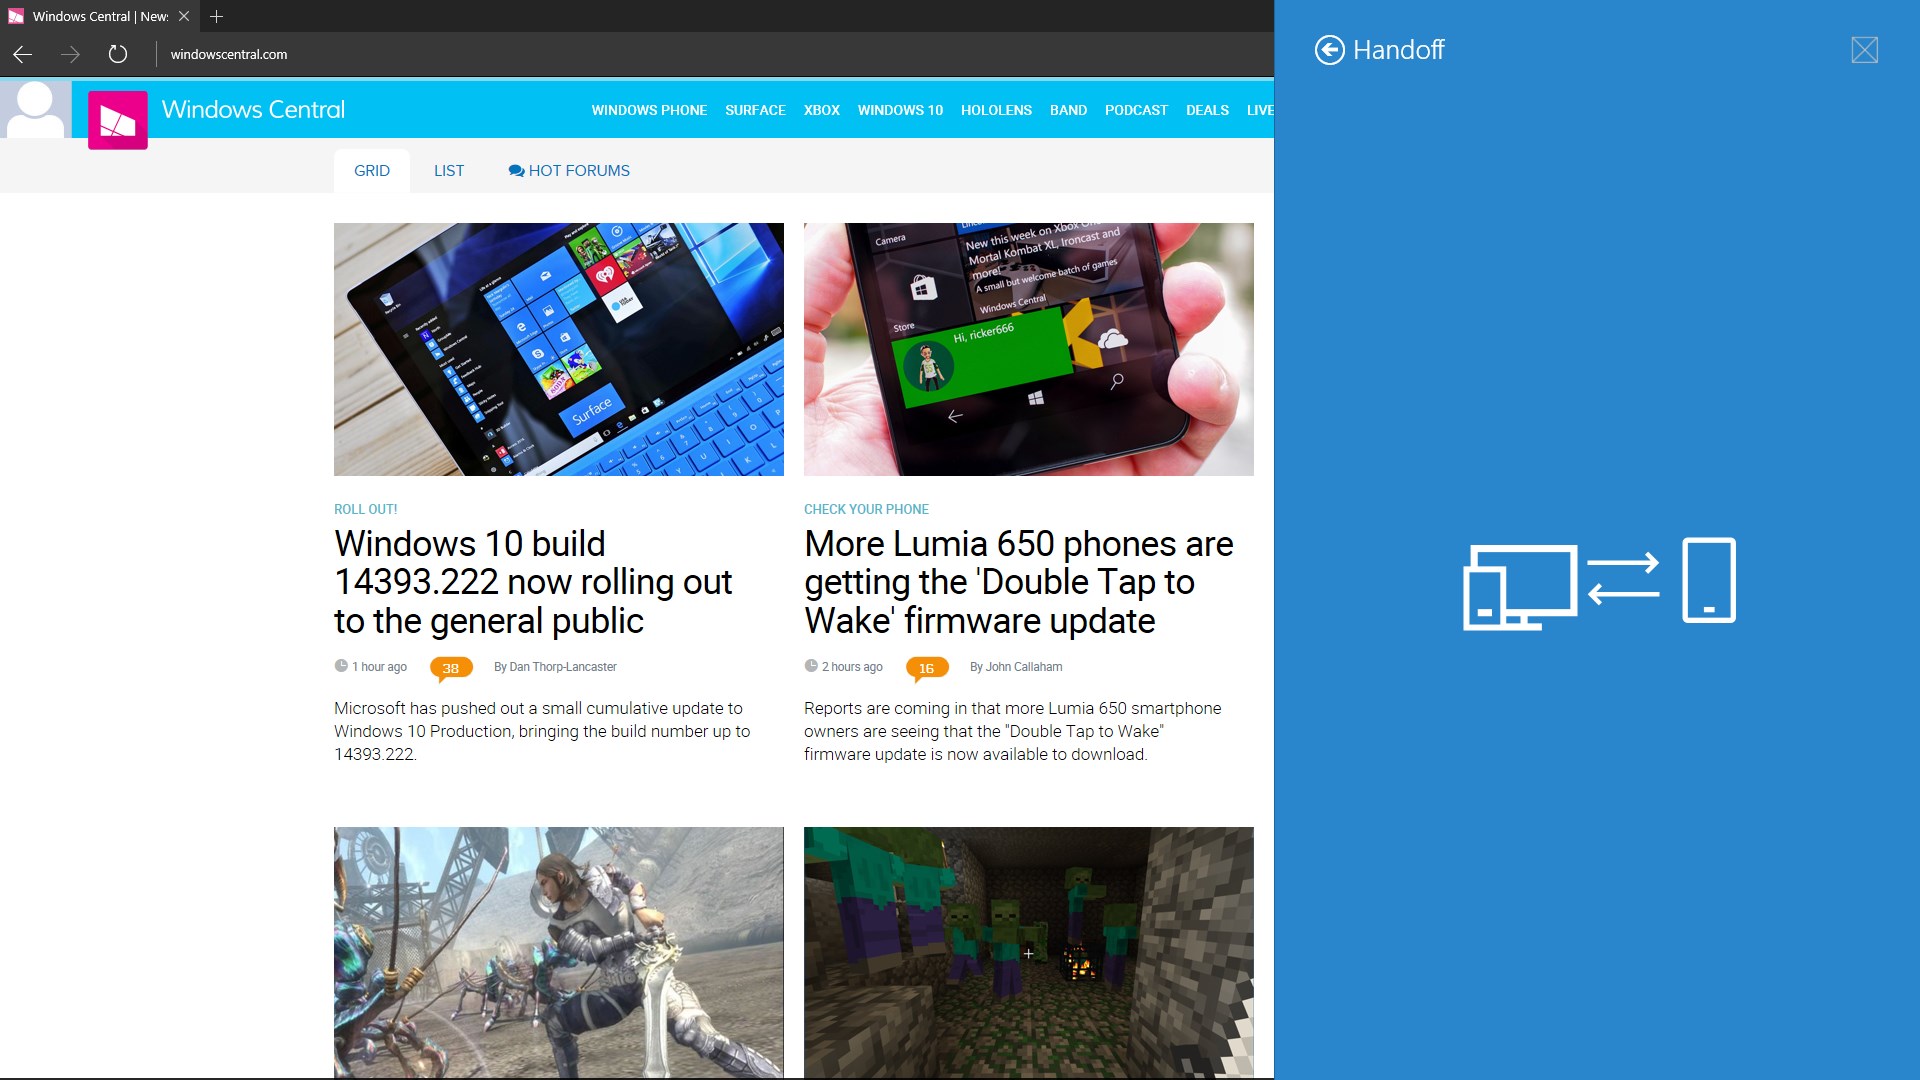Open the SURFACE navigation menu item

pyautogui.click(x=755, y=110)
